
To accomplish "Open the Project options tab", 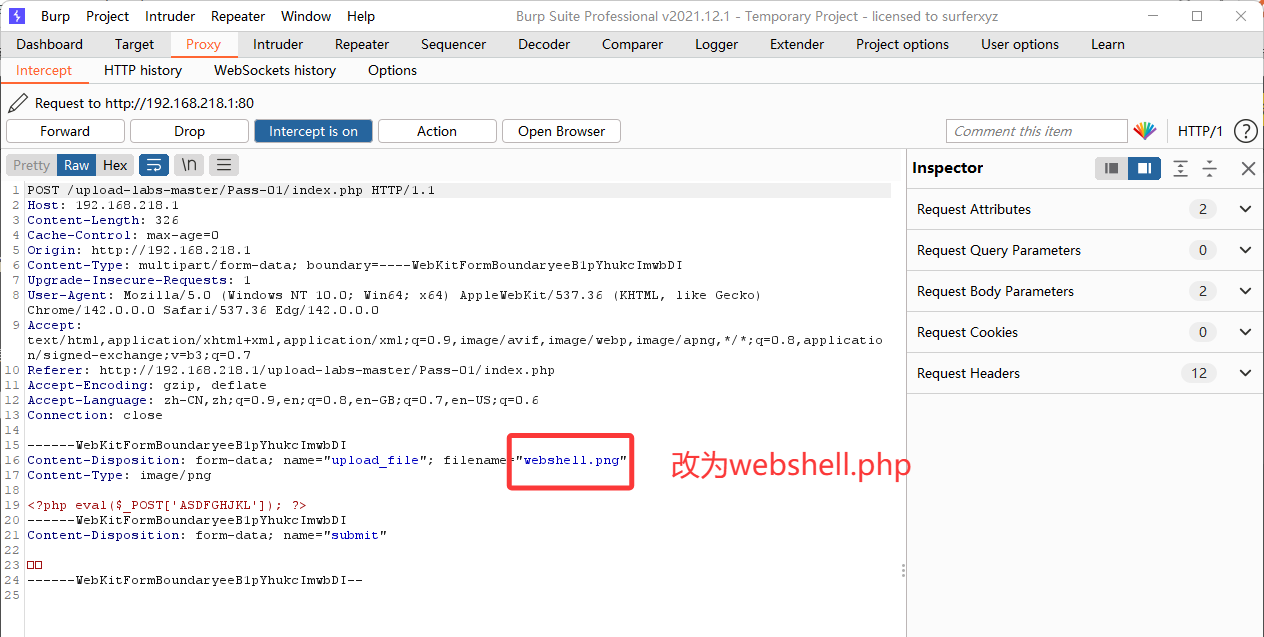I will coord(902,44).
